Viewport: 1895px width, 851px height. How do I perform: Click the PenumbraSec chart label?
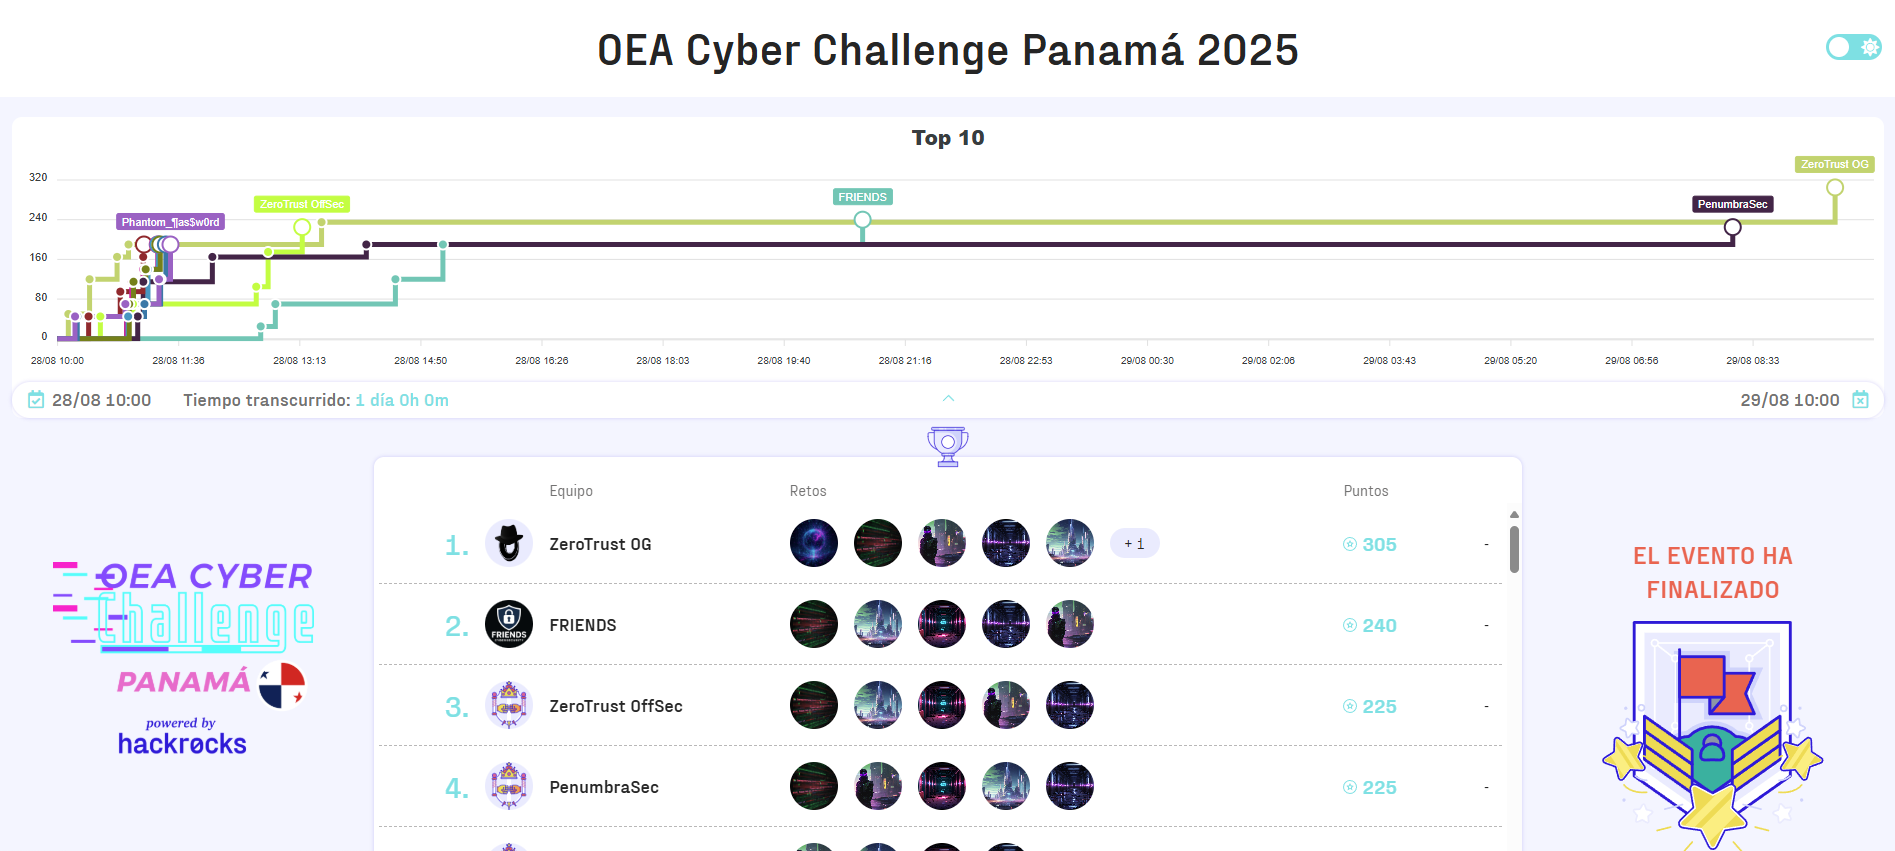(x=1732, y=204)
